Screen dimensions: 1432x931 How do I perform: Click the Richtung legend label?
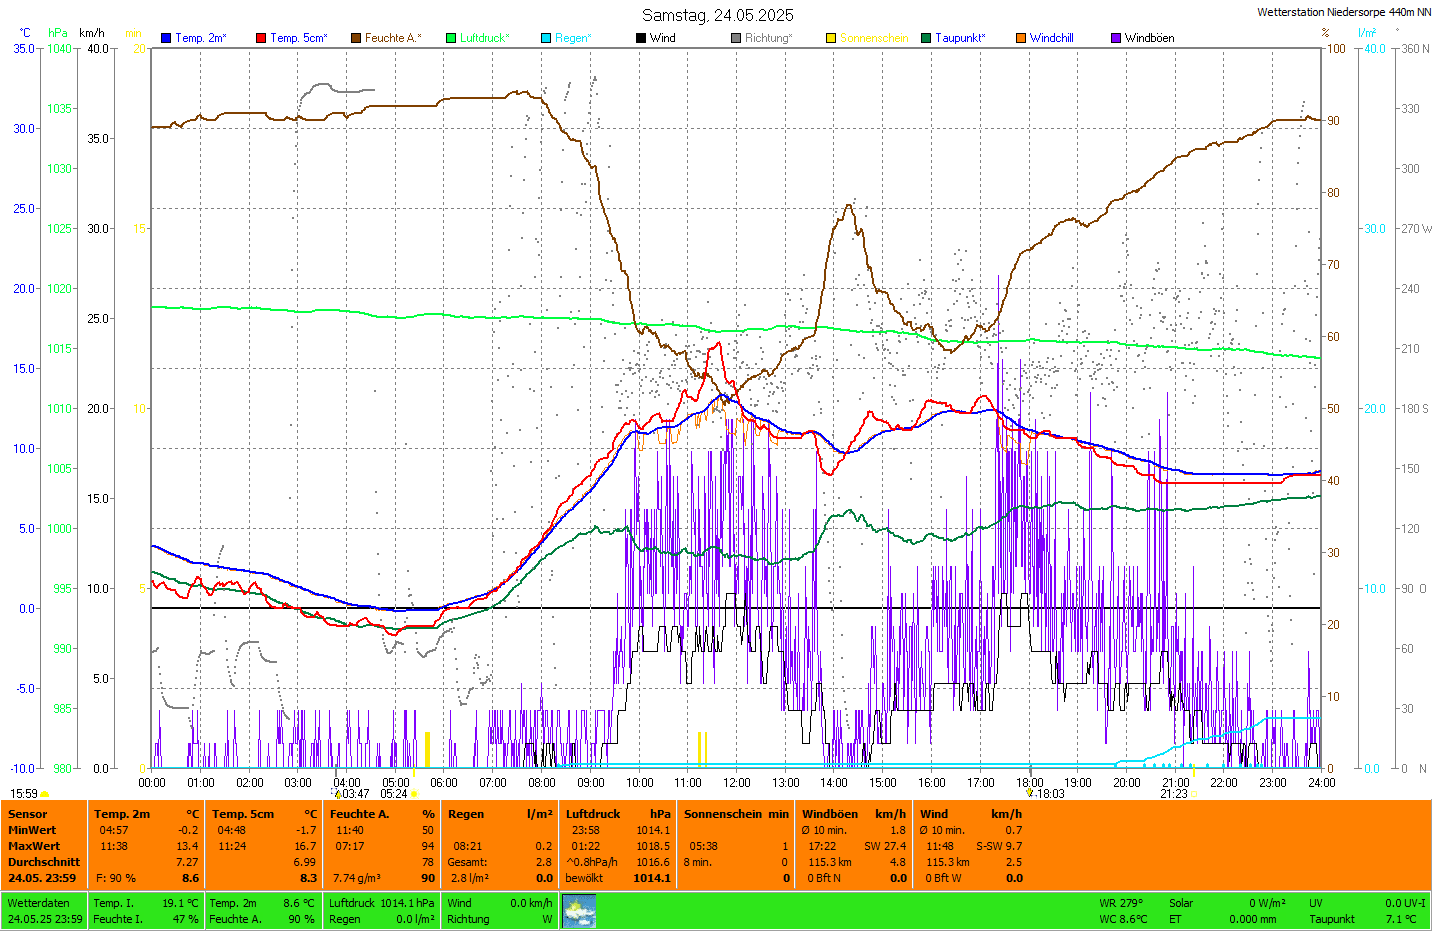[767, 38]
